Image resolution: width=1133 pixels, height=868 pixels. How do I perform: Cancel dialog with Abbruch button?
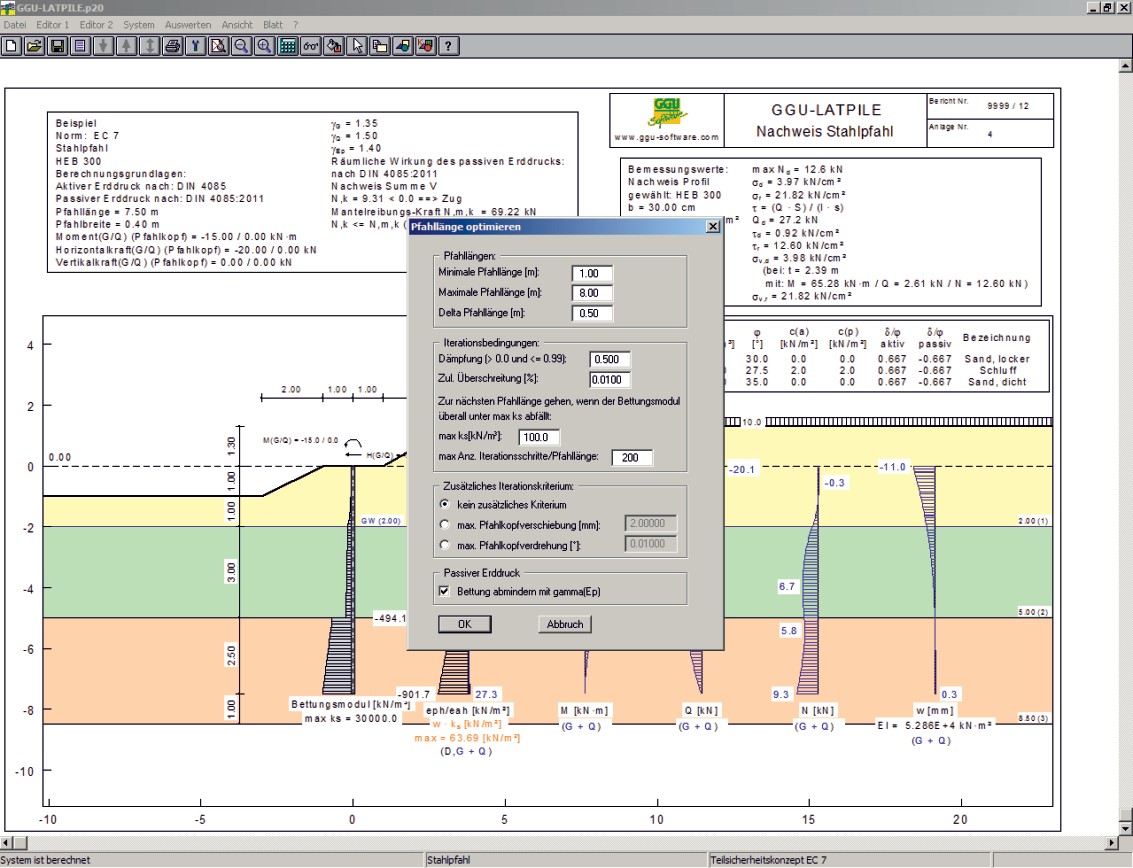[564, 624]
